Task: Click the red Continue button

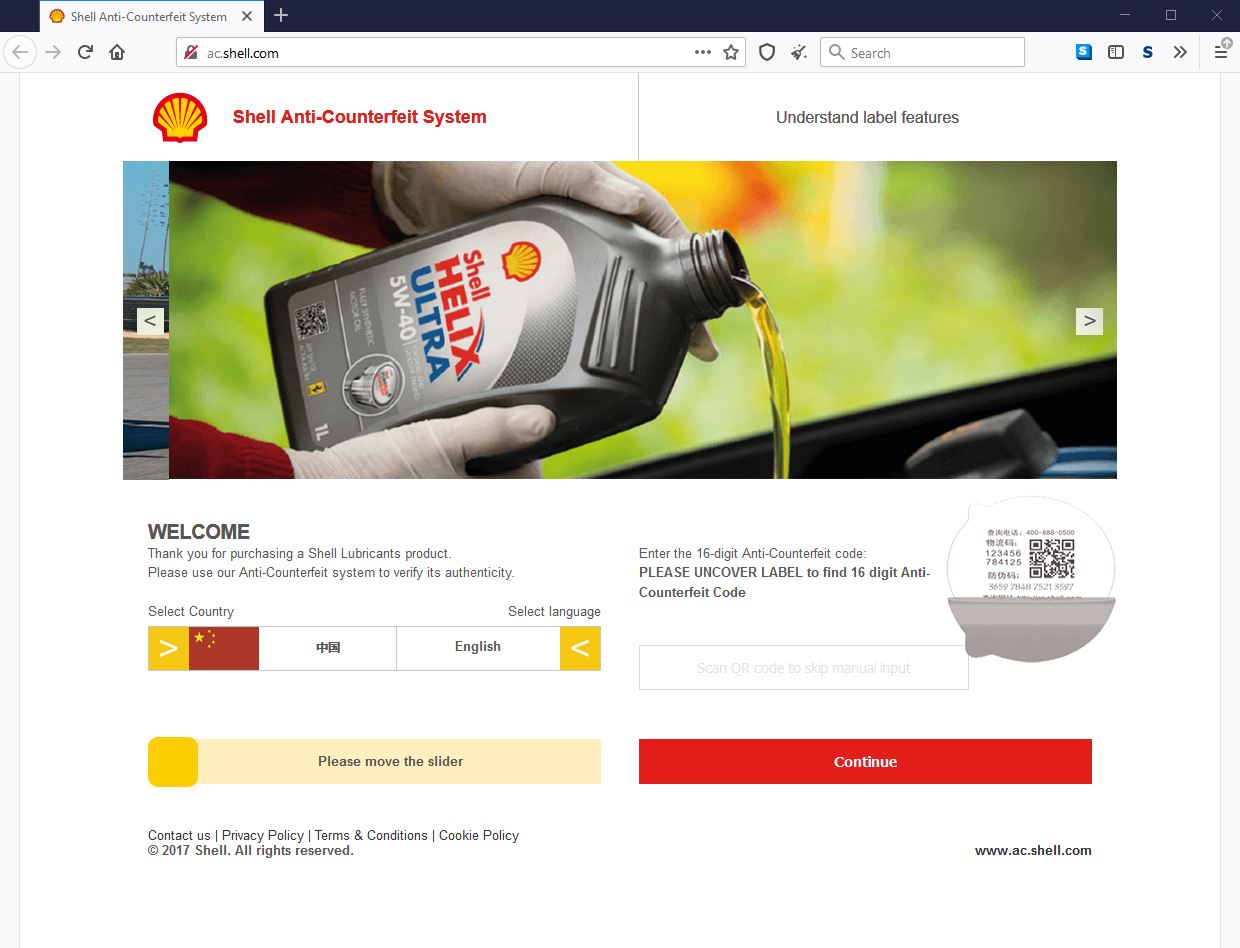Action: coord(865,761)
